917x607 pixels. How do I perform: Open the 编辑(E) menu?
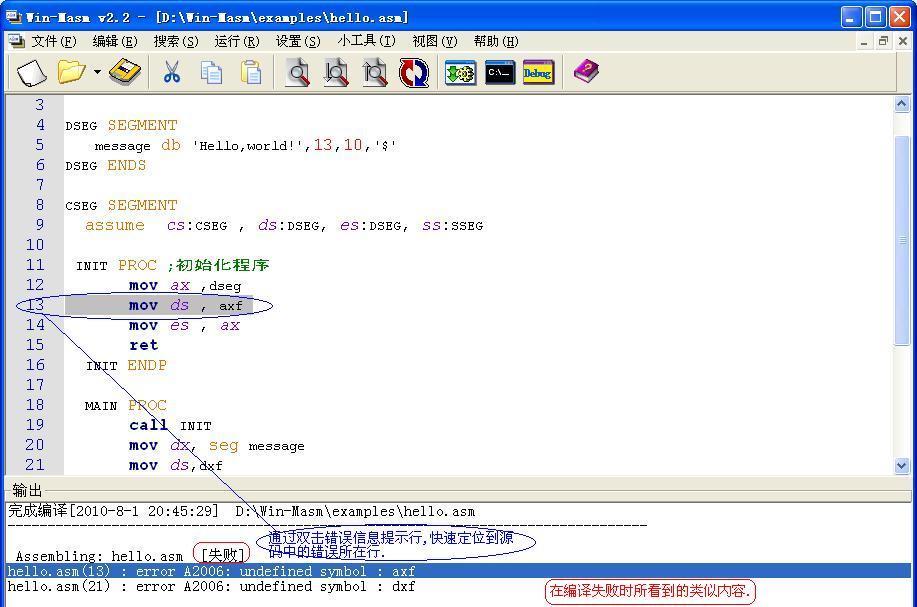click(115, 41)
